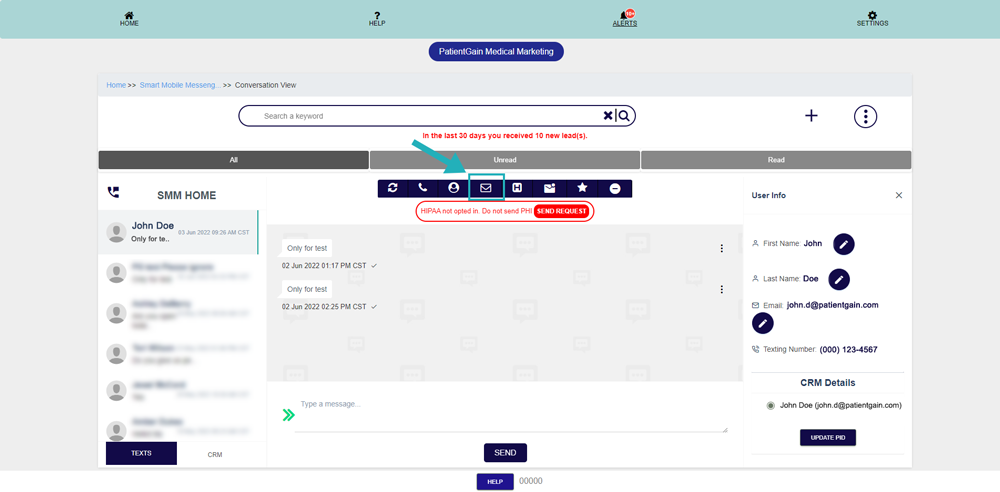Screen dimensions: 1000x492
Task: Open options for 01:17 PM message
Action: click(722, 248)
